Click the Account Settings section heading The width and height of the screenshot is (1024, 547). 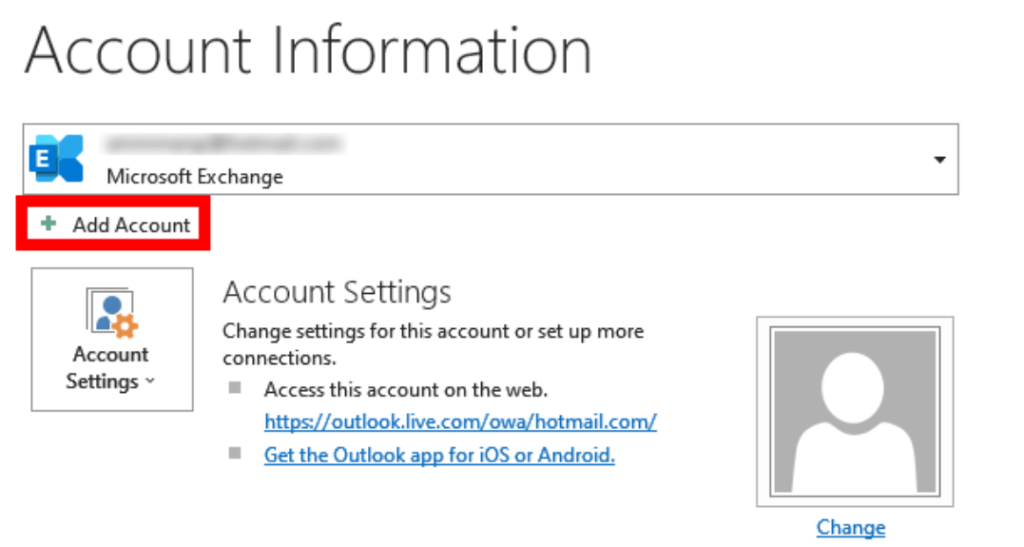tap(336, 292)
